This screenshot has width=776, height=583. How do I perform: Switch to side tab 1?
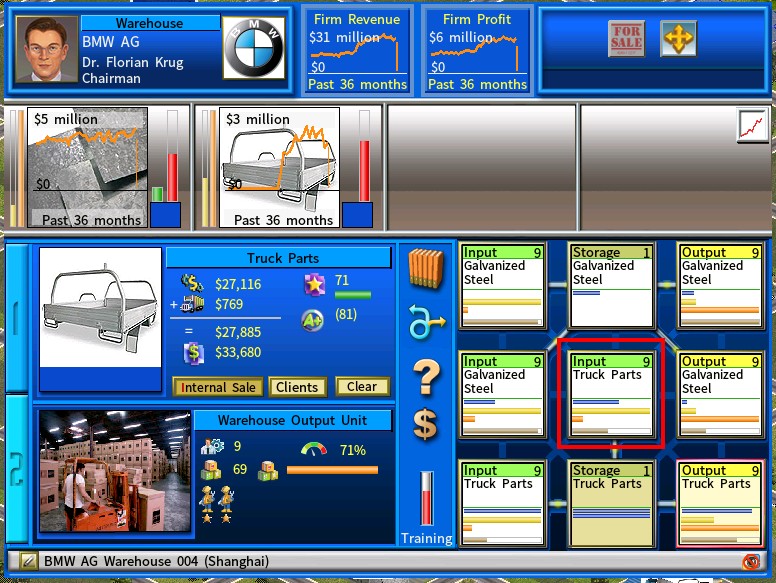tap(17, 318)
